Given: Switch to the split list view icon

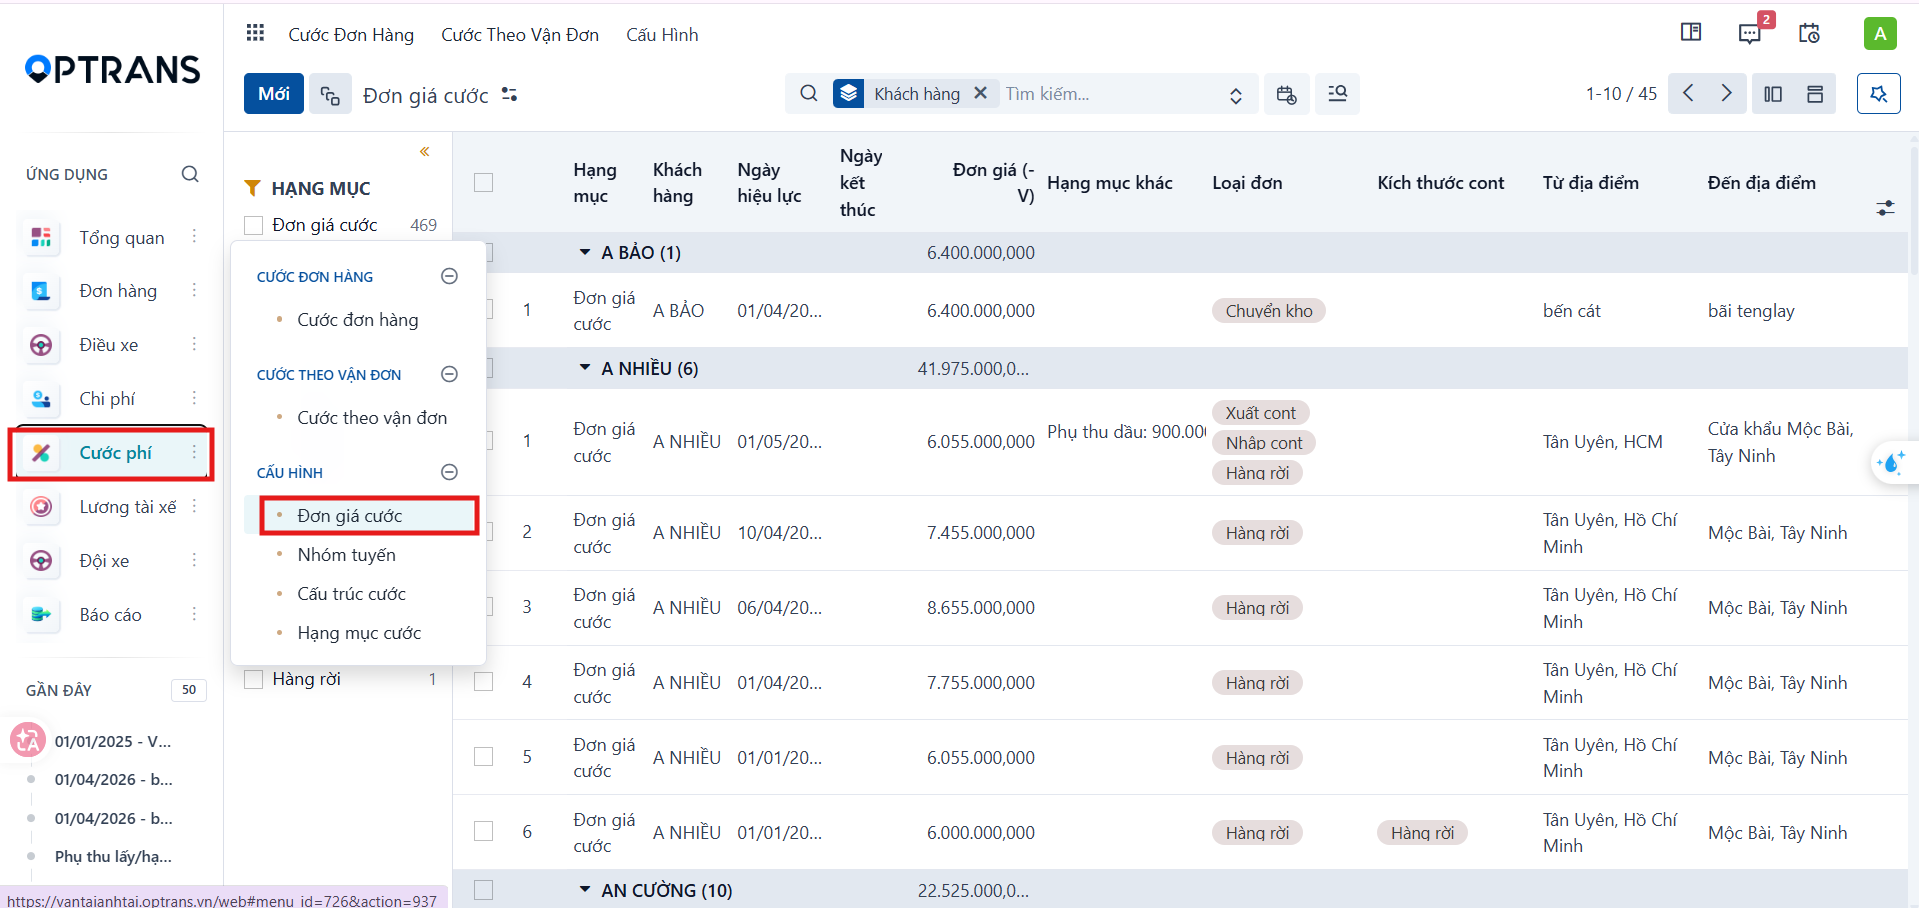Looking at the screenshot, I should tap(1773, 94).
